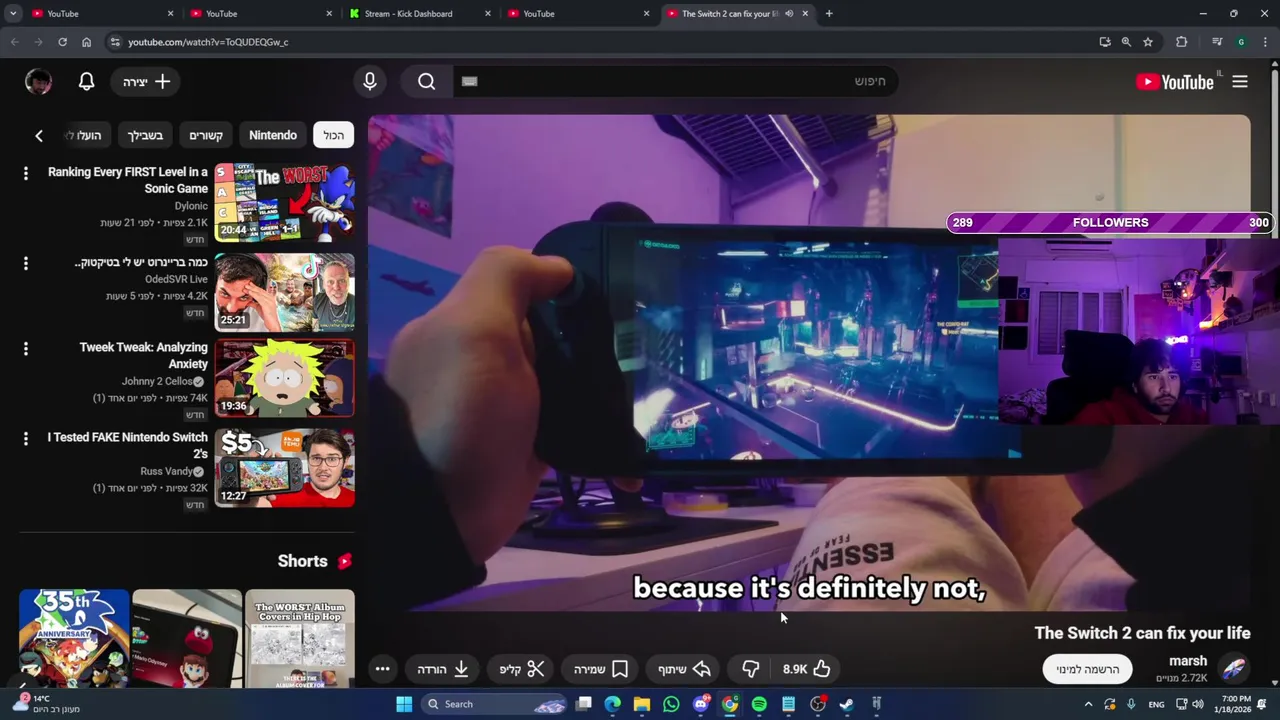The height and width of the screenshot is (720, 1280).
Task: Show hidden system tray icons chevron
Action: 1088,704
